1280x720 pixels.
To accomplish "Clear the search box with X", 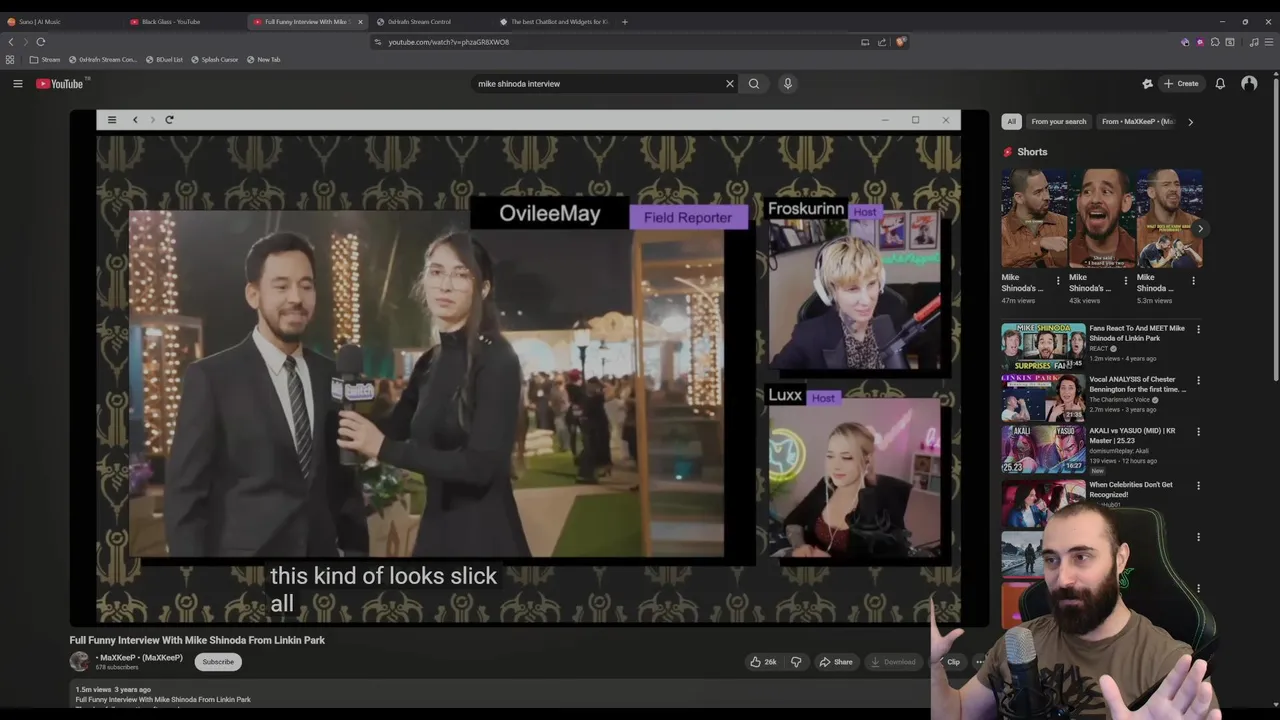I will pos(729,84).
